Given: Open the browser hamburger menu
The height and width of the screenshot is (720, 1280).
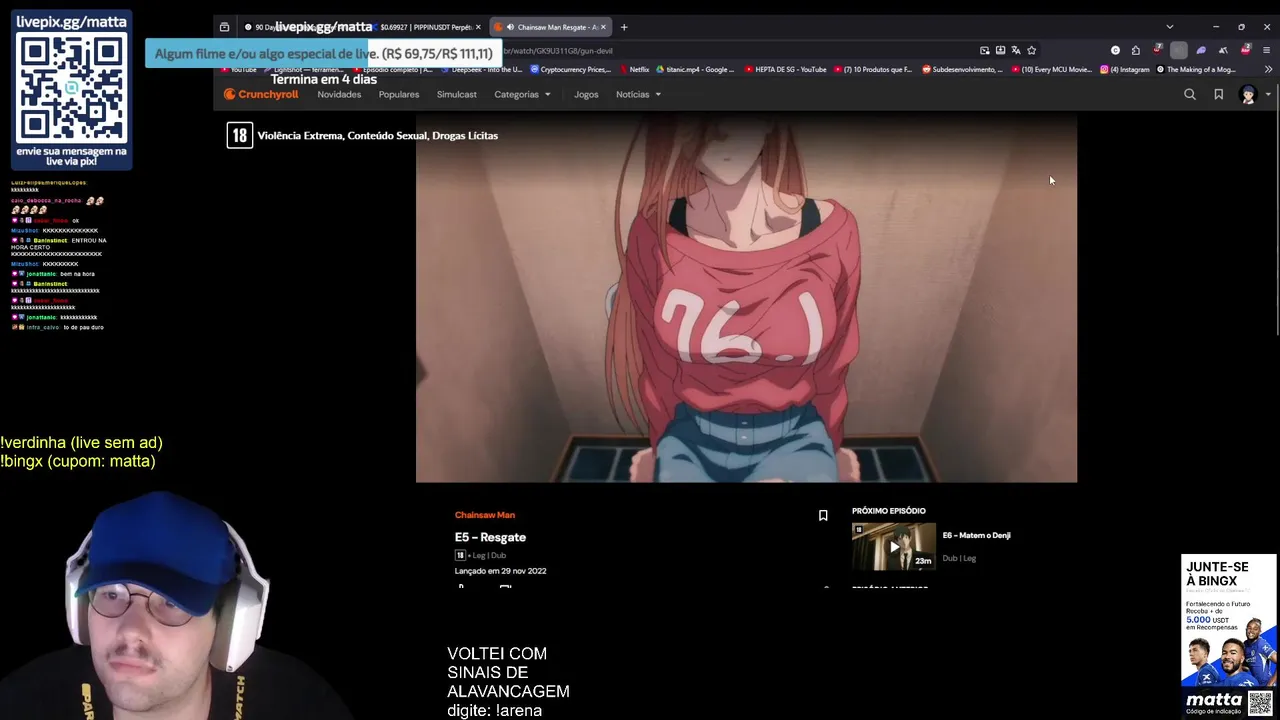Looking at the screenshot, I should [1266, 50].
